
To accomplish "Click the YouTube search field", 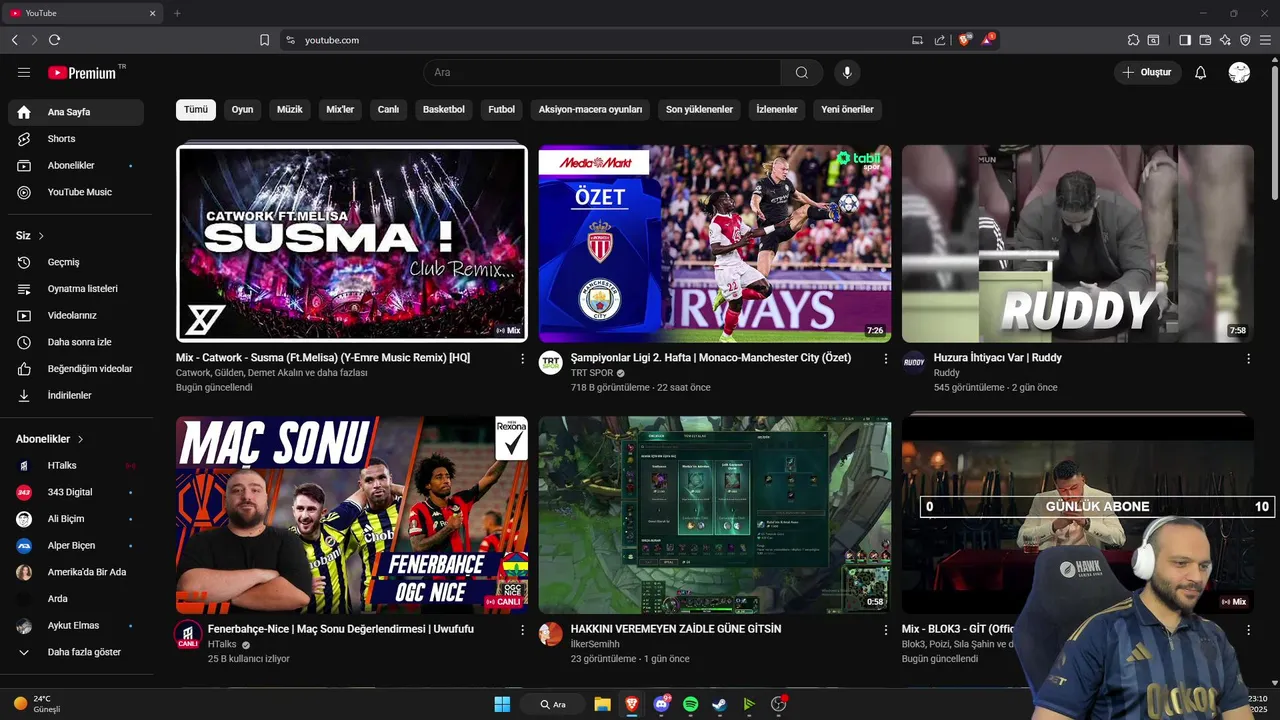I will pyautogui.click(x=602, y=73).
